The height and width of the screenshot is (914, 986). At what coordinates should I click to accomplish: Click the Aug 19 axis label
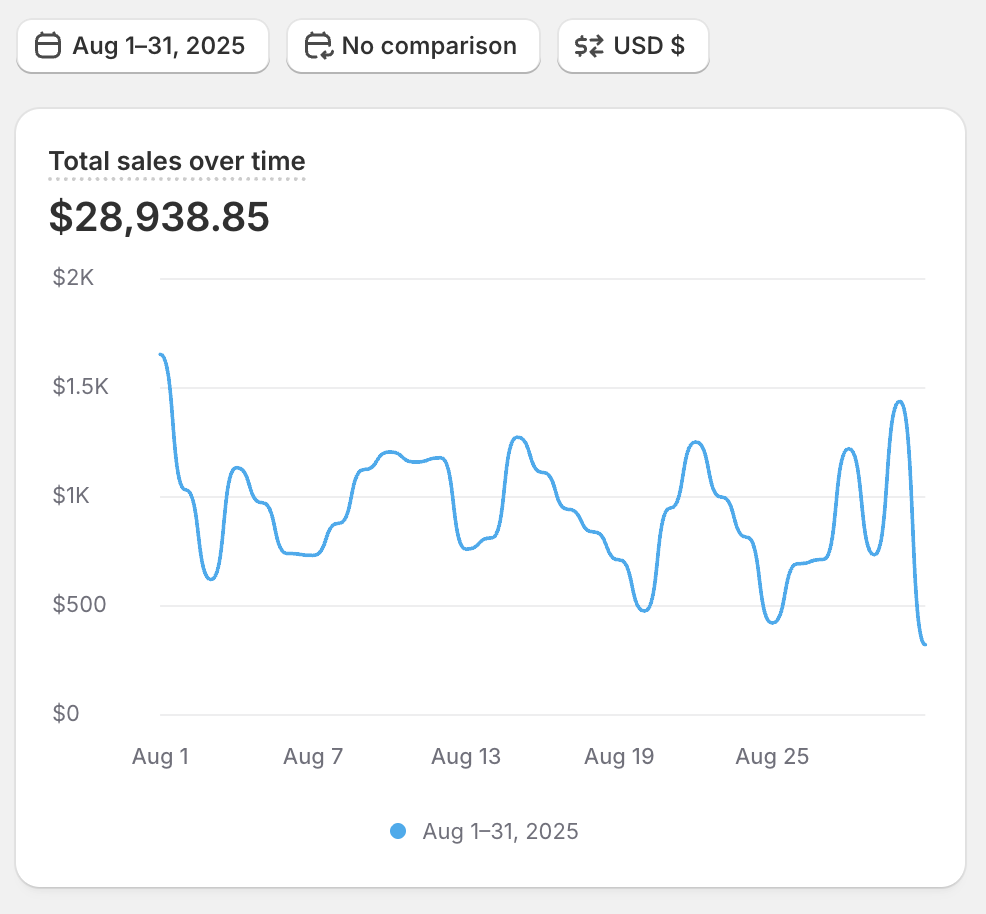click(x=619, y=757)
